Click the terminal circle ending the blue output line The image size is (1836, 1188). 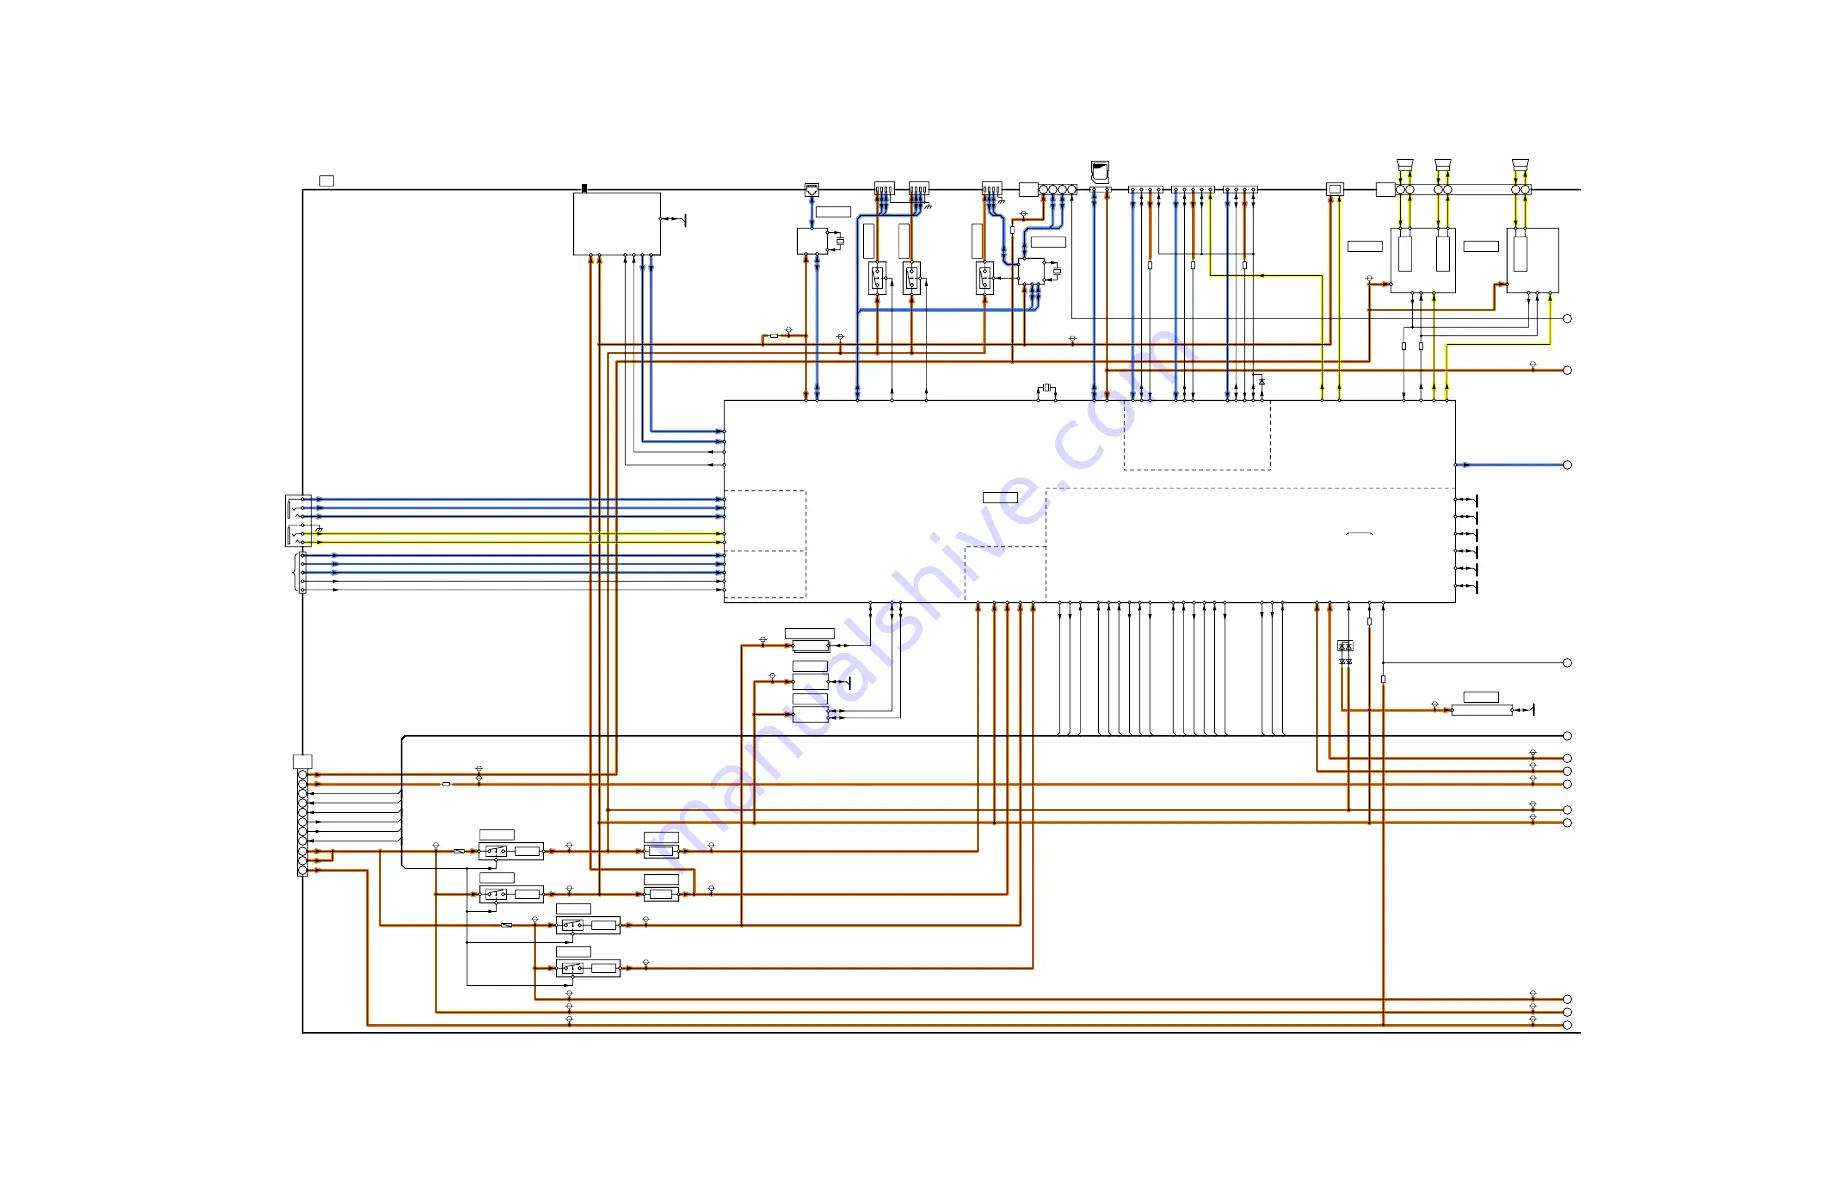tap(1567, 465)
